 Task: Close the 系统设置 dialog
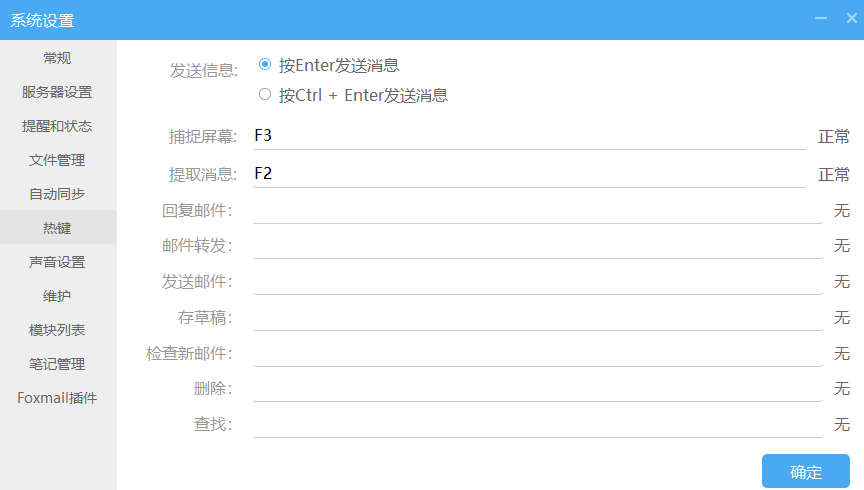coord(851,18)
